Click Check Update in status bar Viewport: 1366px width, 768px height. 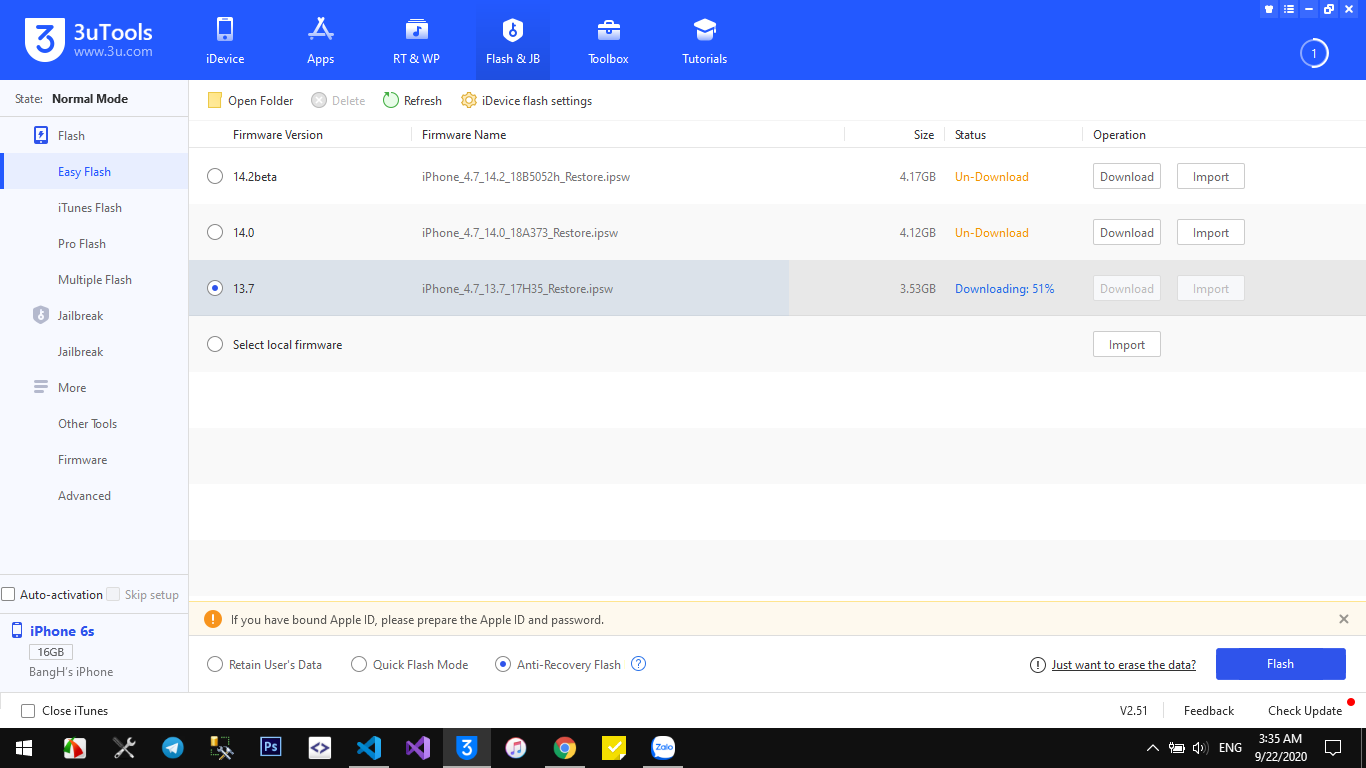coord(1305,711)
